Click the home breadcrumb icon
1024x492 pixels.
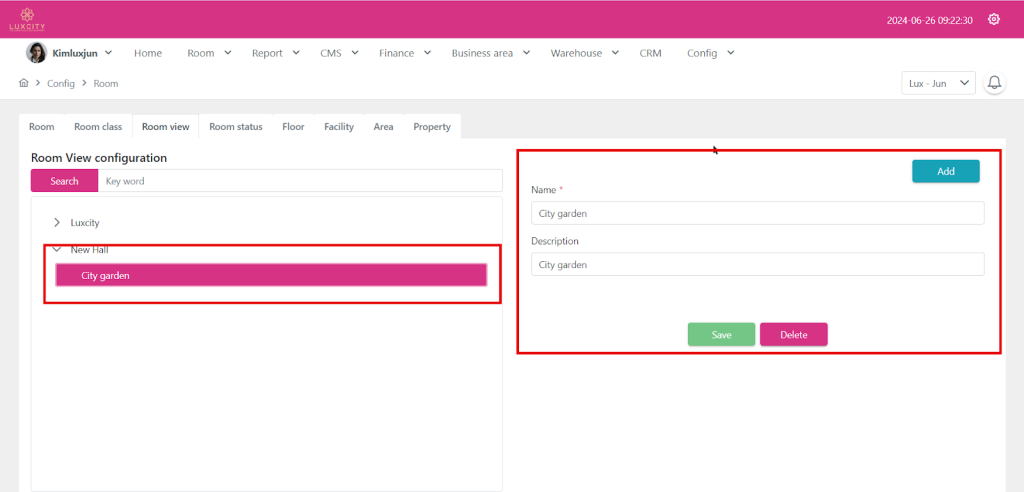[23, 83]
